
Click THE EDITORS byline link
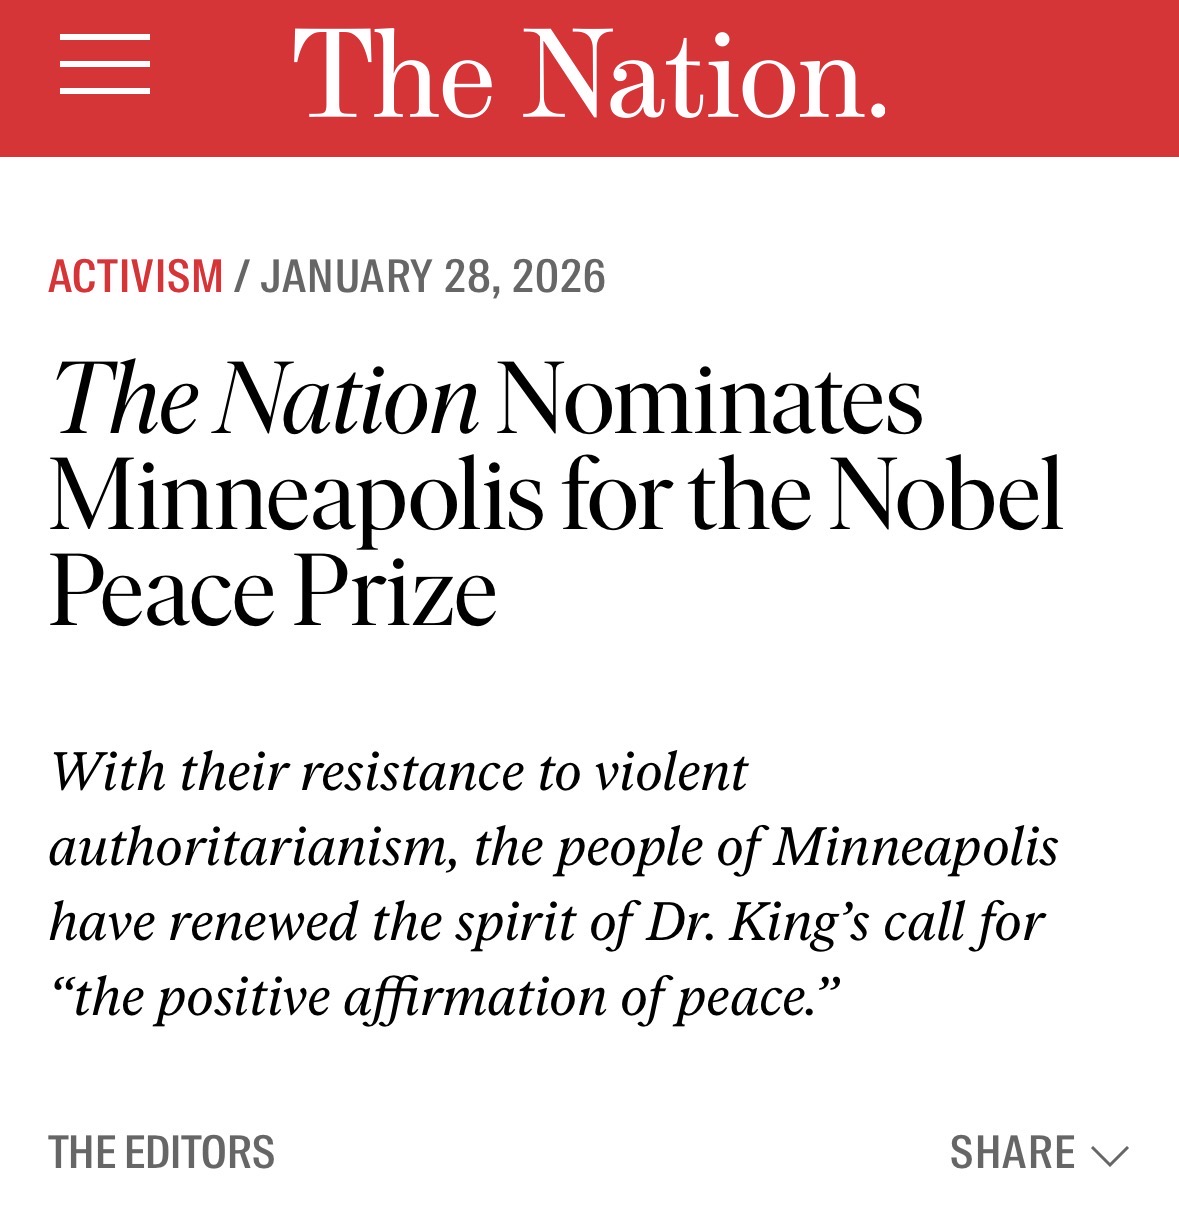coord(162,1153)
